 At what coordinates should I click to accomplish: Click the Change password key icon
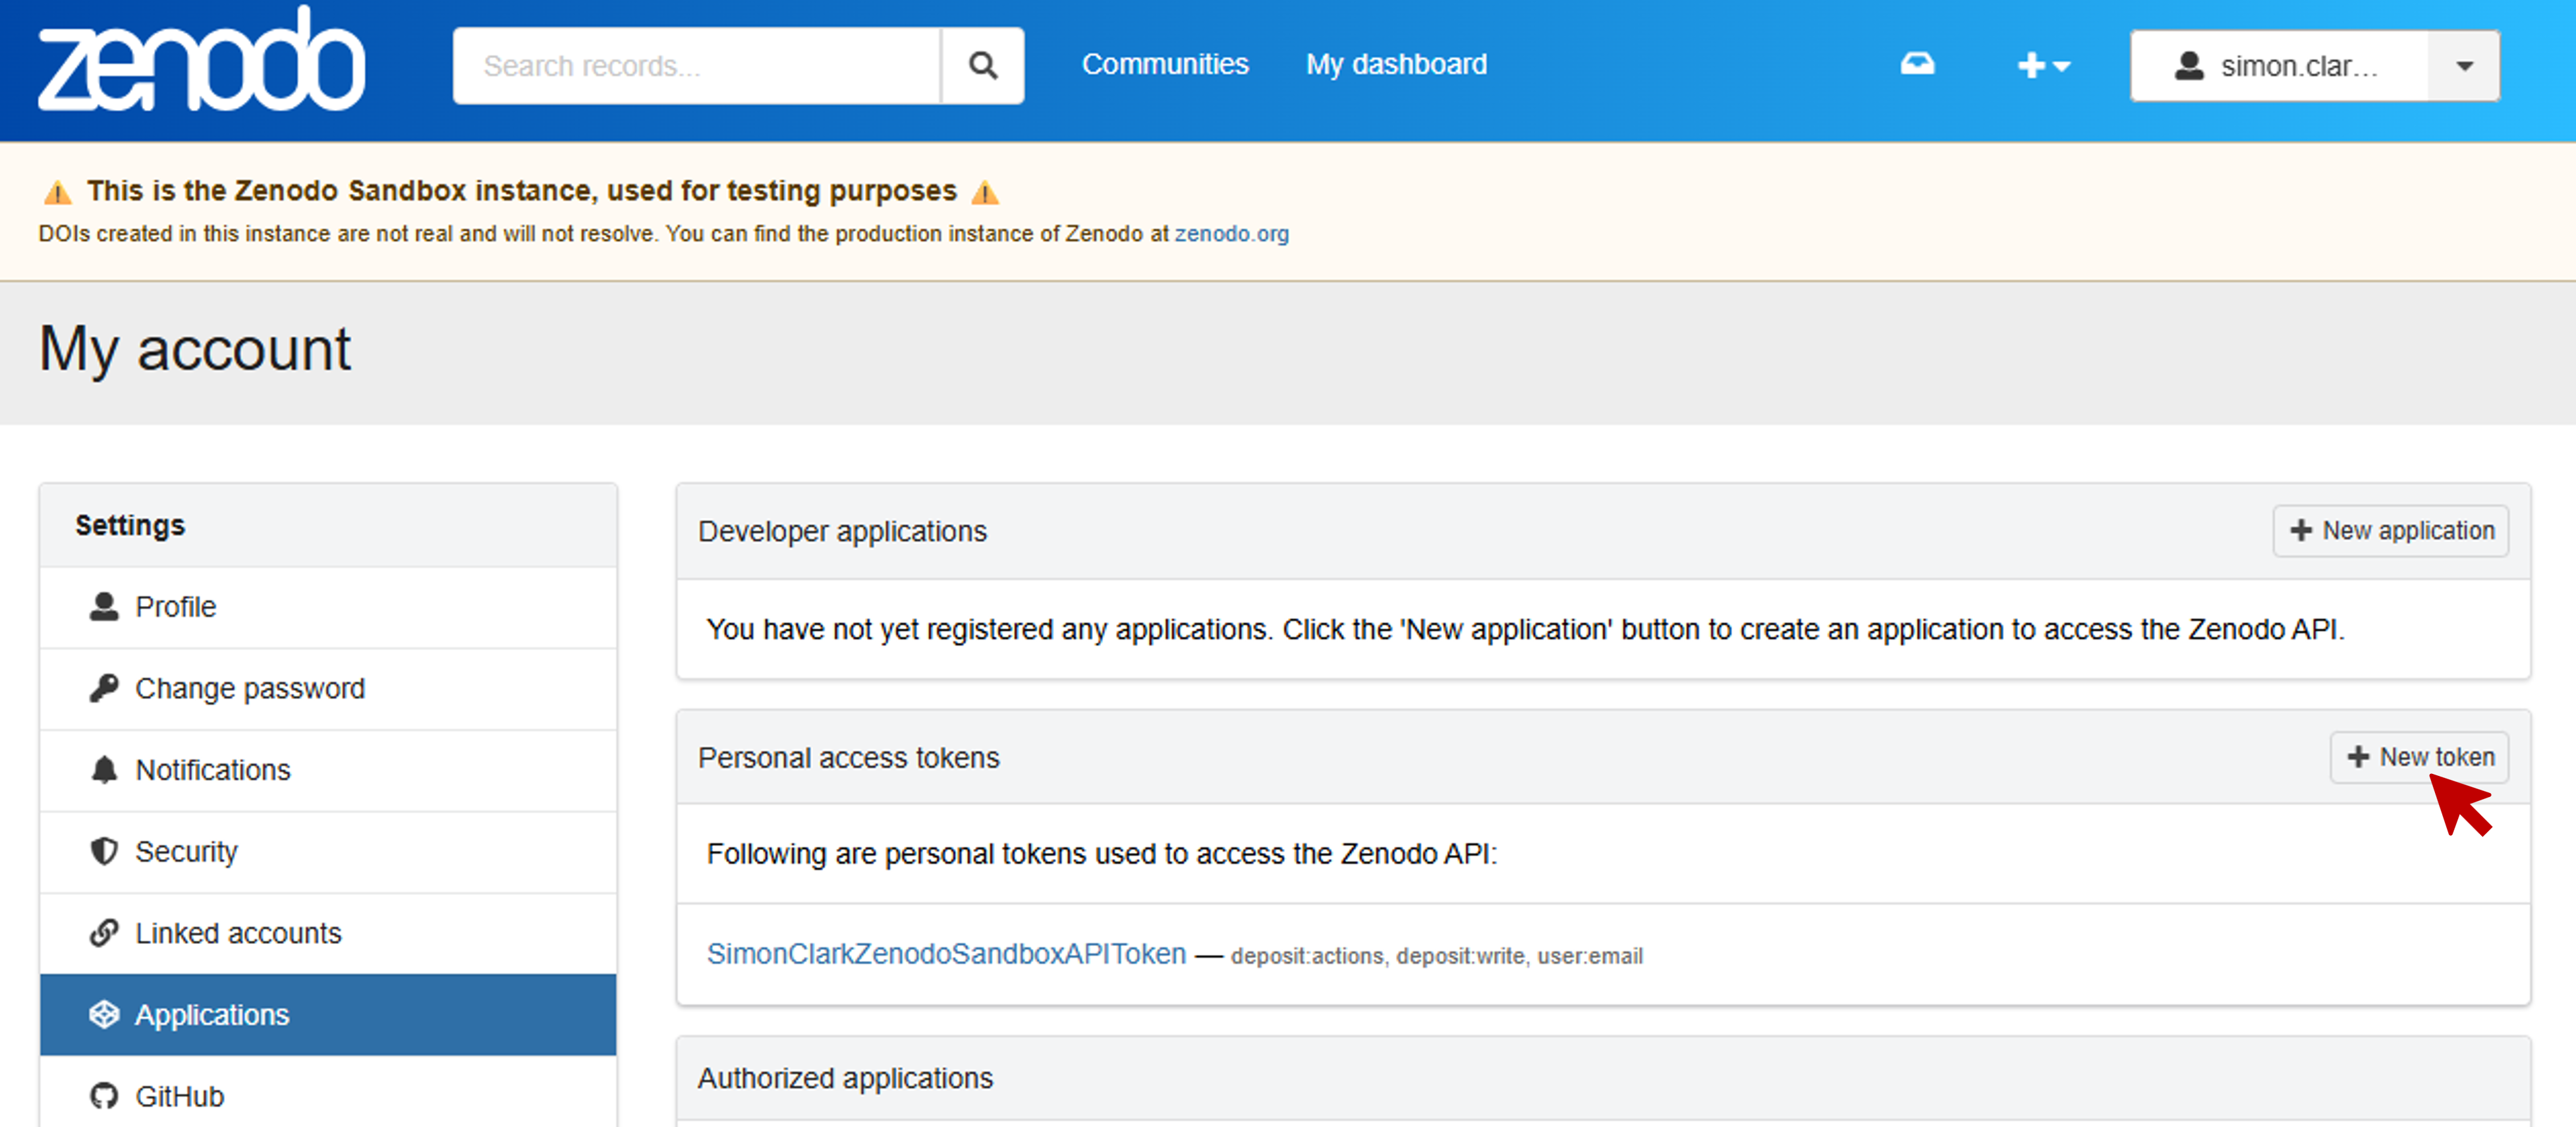click(104, 688)
